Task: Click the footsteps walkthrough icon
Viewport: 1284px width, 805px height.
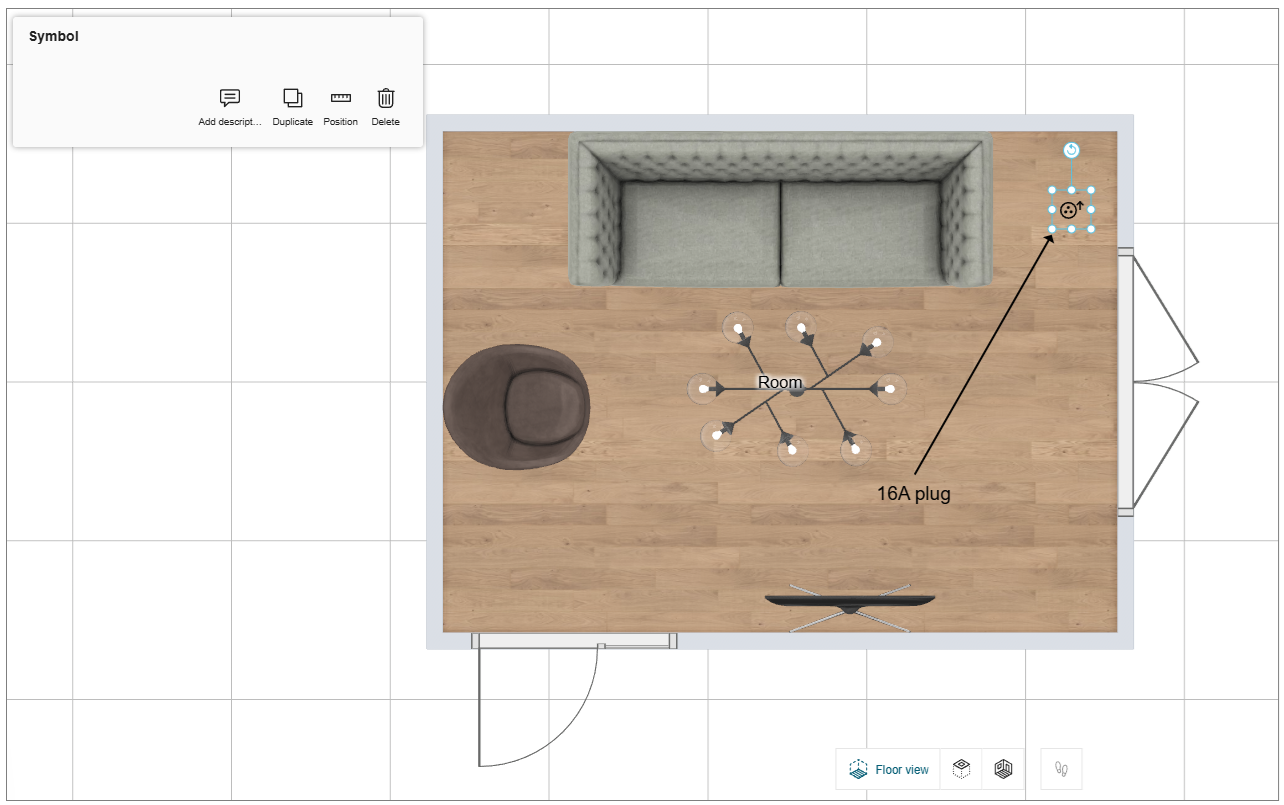Action: [x=1061, y=769]
